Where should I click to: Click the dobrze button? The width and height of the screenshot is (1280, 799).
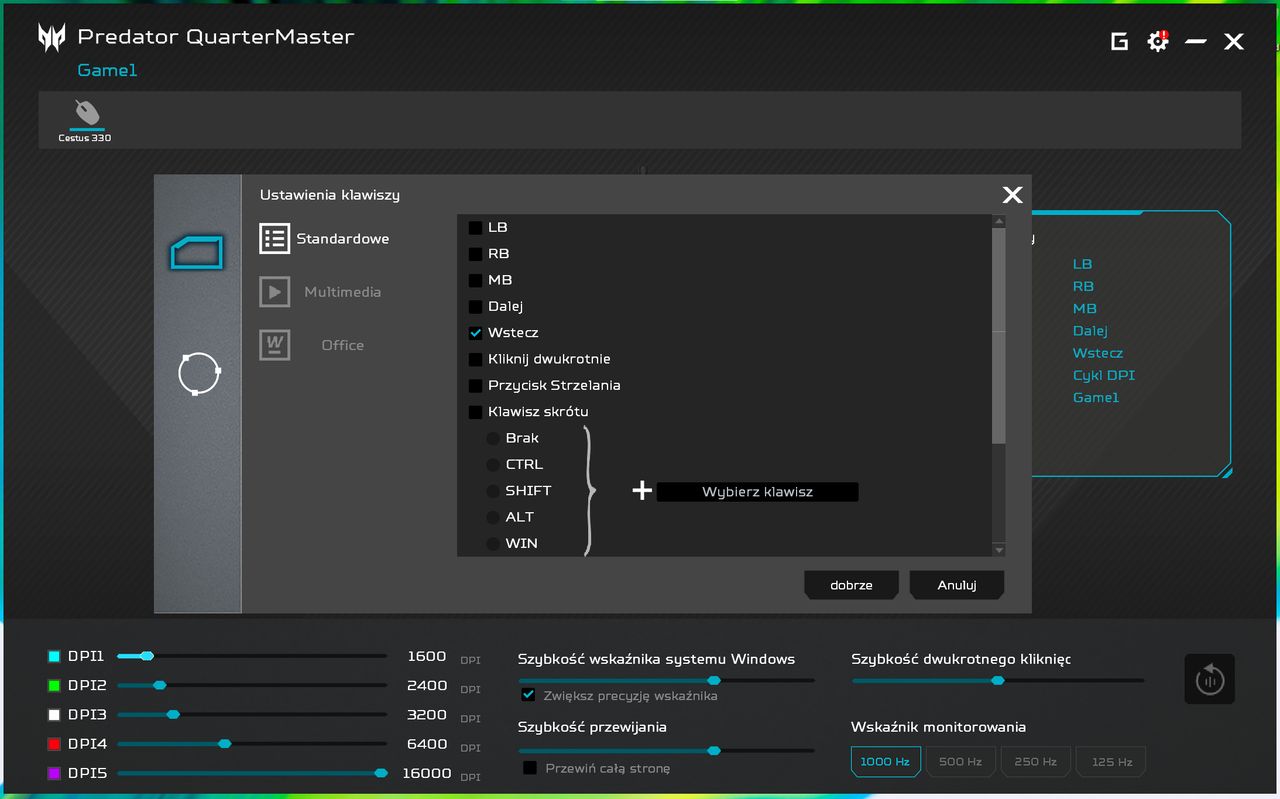point(851,585)
